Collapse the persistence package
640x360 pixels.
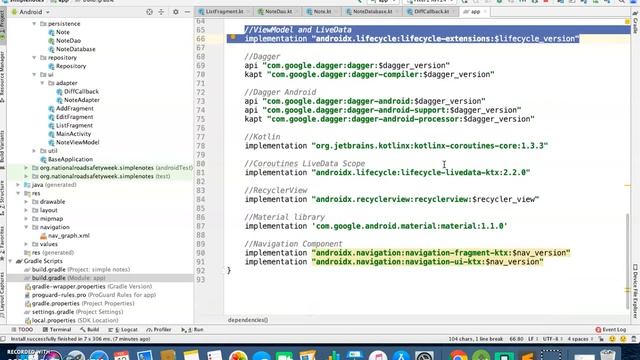(34, 24)
